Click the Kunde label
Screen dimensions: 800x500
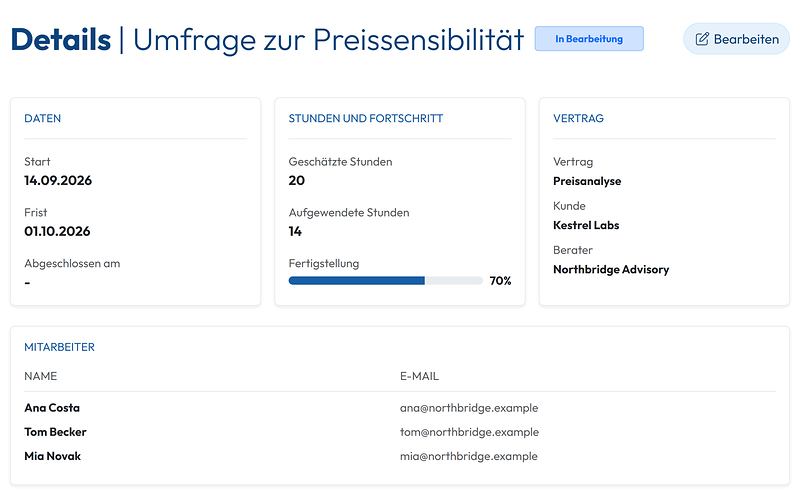click(x=569, y=206)
